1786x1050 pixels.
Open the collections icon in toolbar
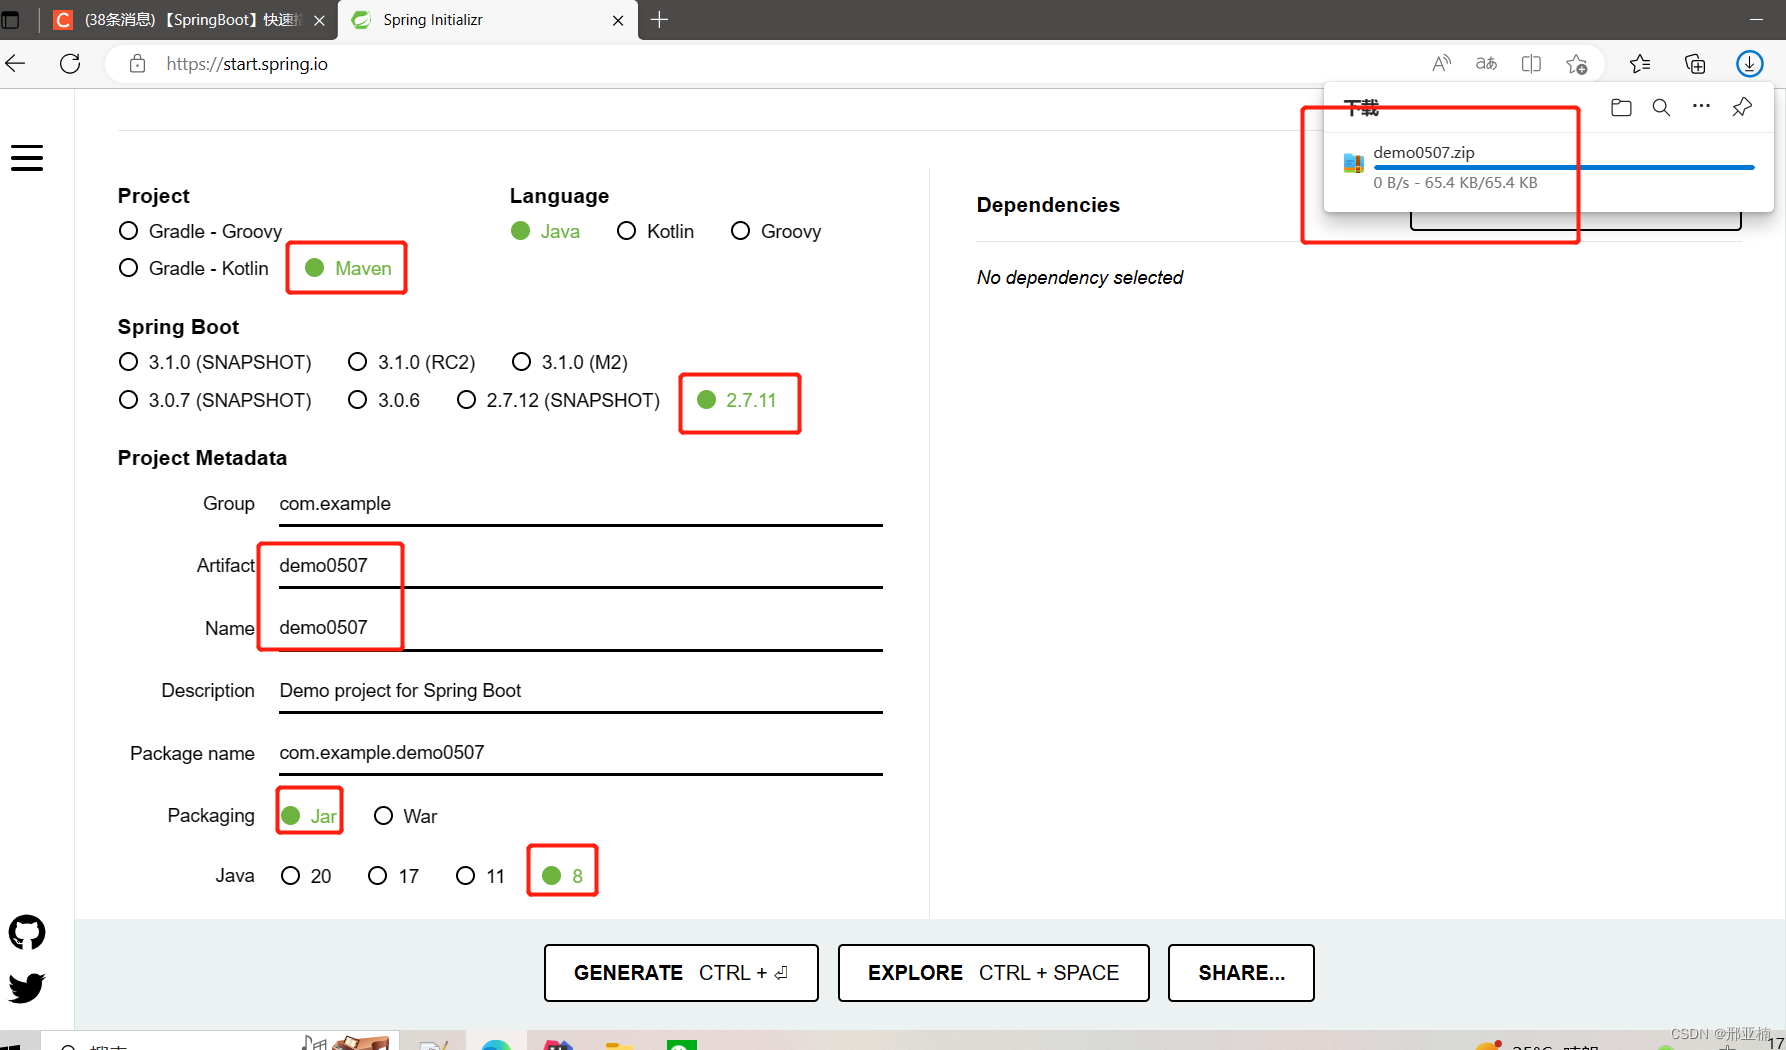point(1695,64)
